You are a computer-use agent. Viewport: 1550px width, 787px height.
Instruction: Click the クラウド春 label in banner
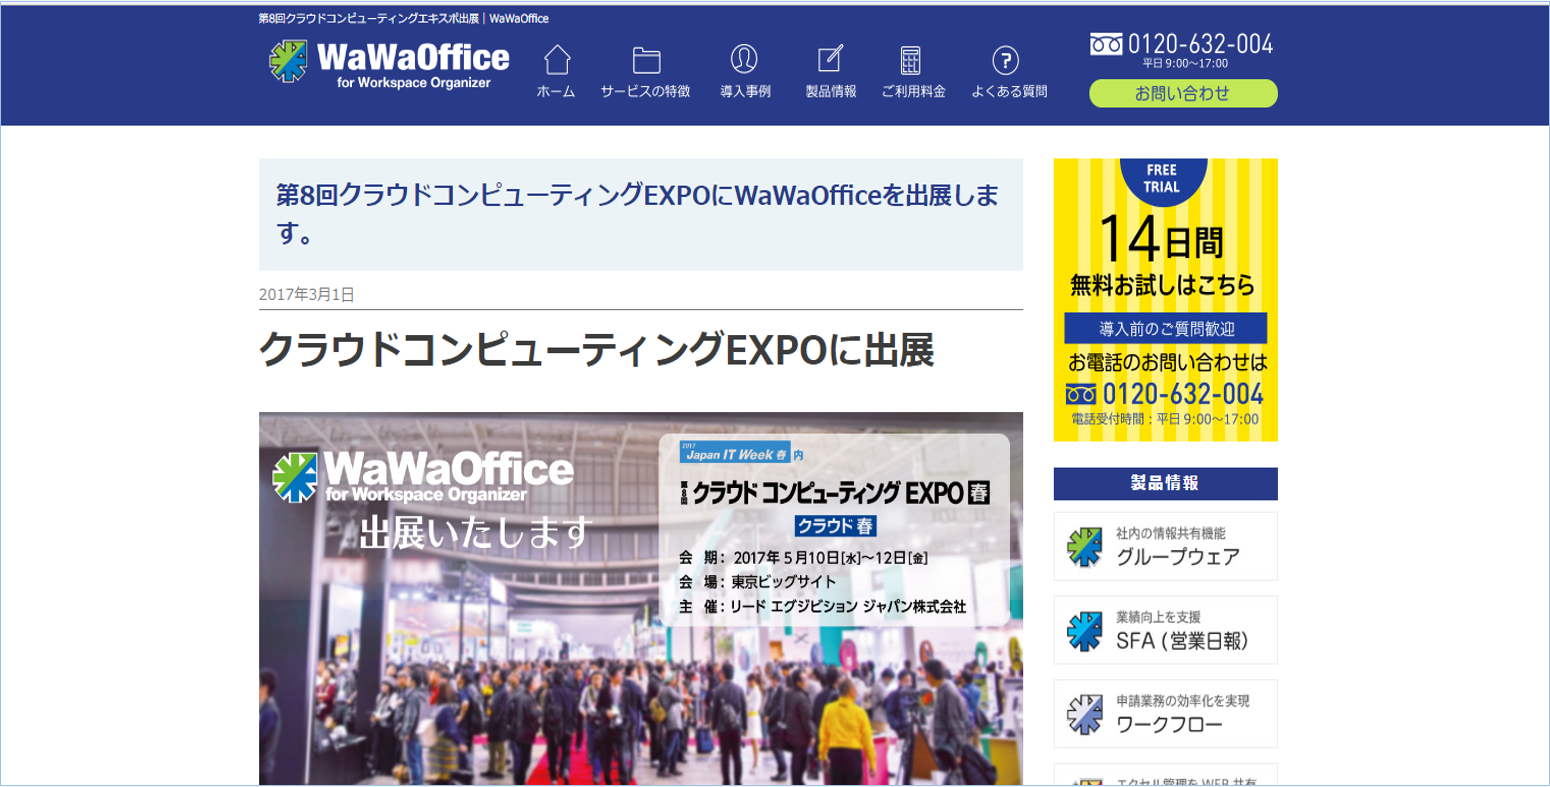836,526
